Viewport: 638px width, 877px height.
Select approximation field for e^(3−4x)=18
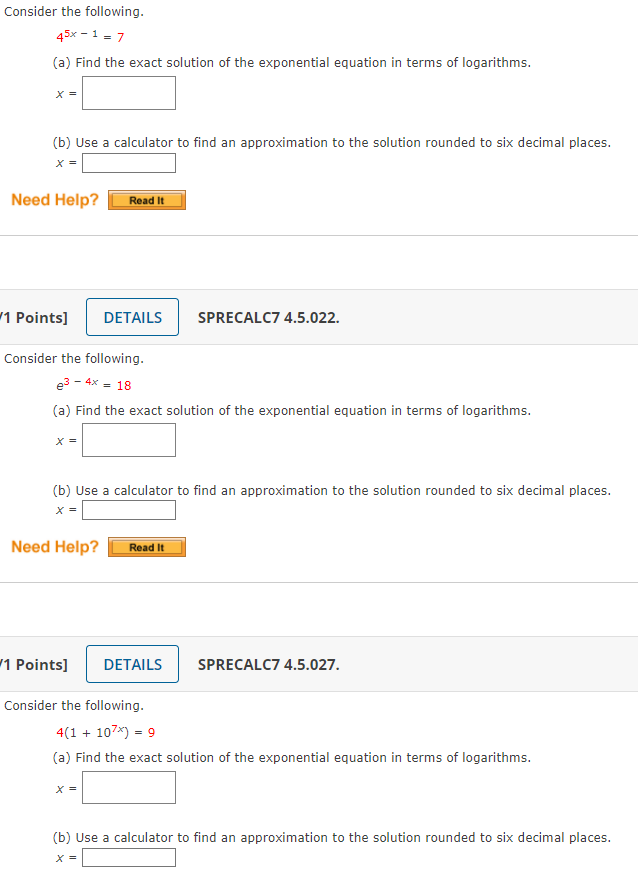coord(129,510)
